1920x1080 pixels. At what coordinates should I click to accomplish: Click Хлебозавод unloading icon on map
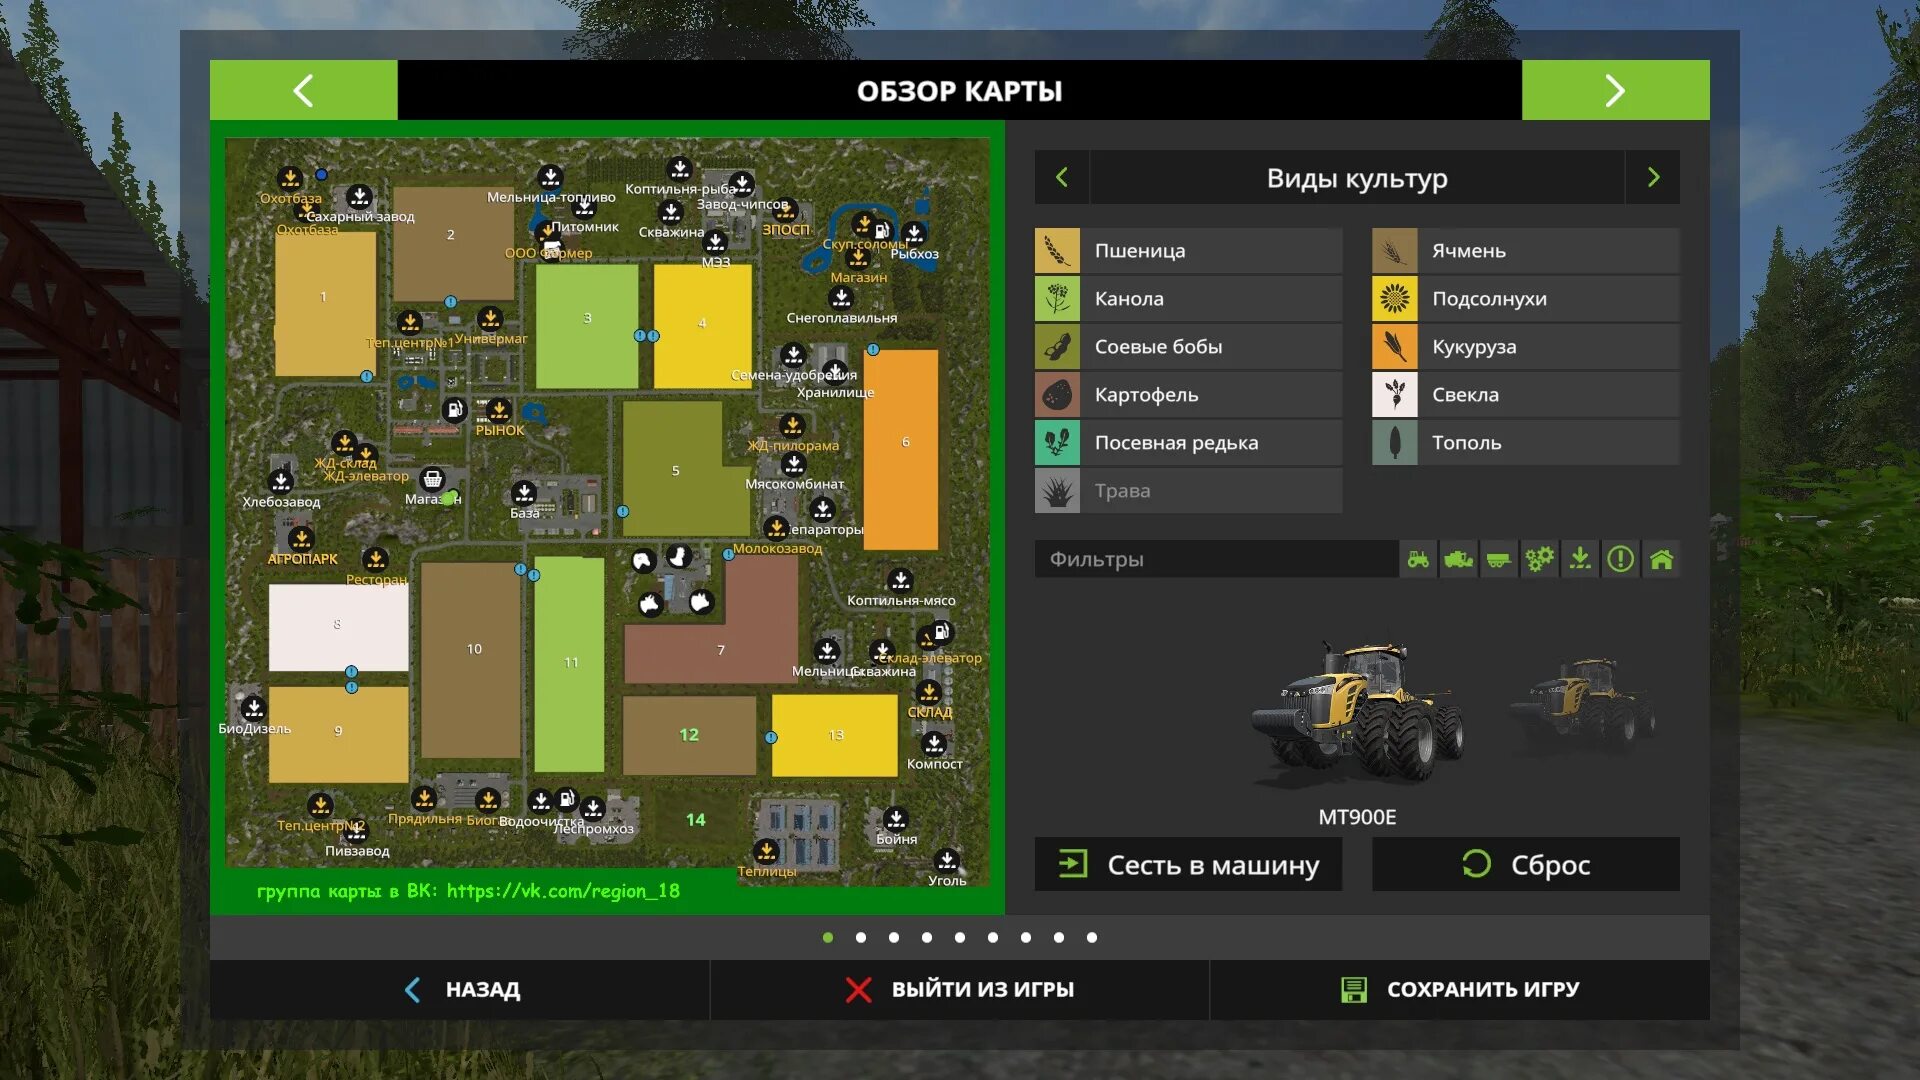(281, 481)
